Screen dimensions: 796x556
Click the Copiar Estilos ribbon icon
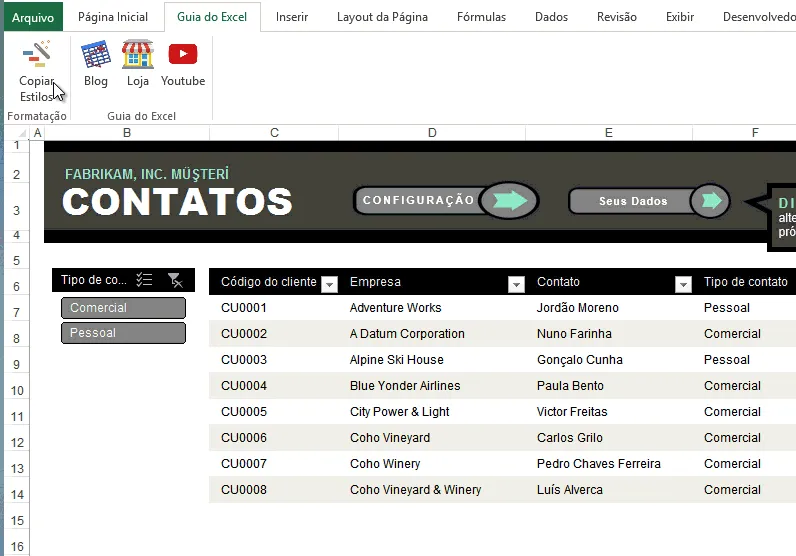click(x=37, y=54)
